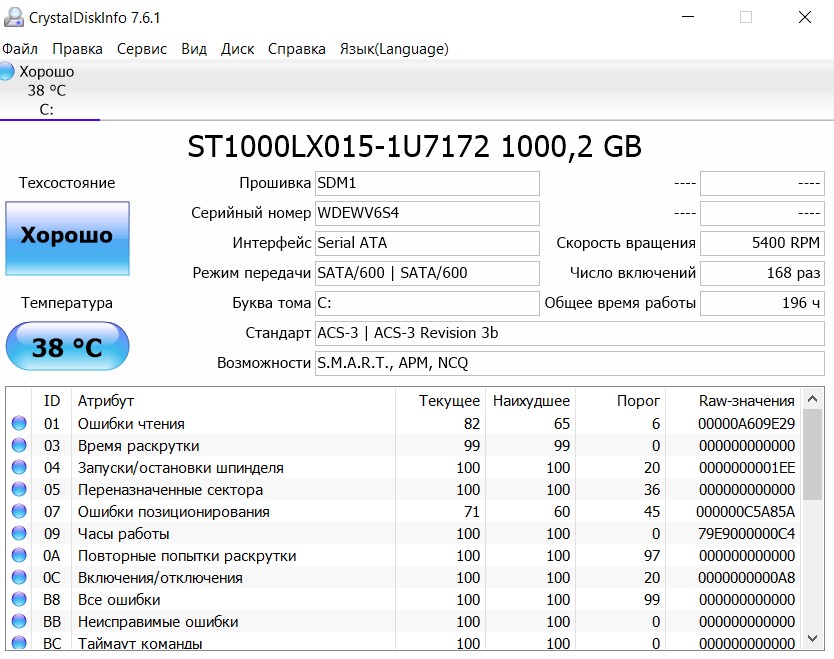
Task: Click the Порог column header
Action: [620, 401]
